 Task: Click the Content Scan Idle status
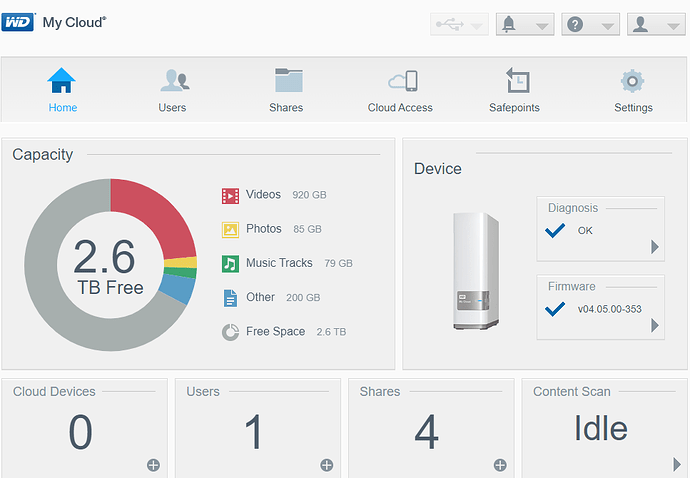601,428
